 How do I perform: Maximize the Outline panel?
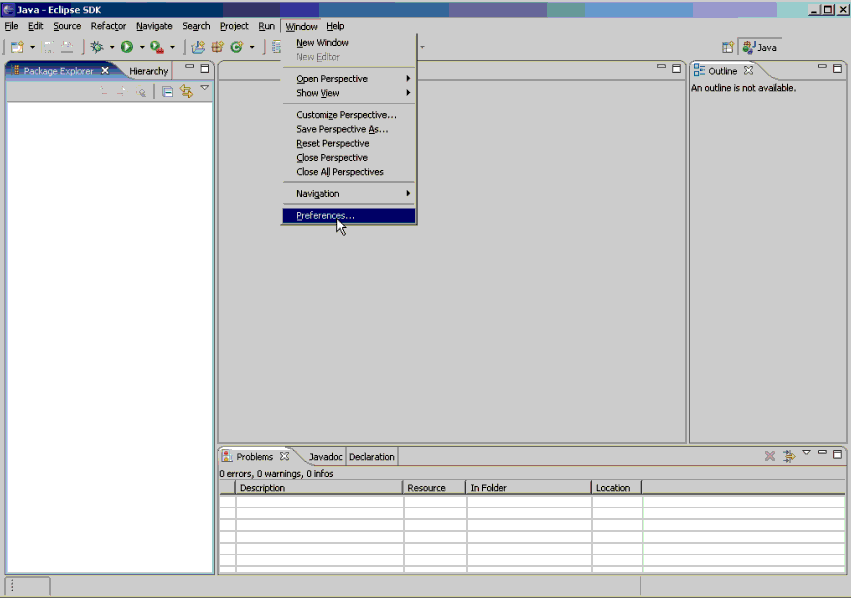pos(837,68)
